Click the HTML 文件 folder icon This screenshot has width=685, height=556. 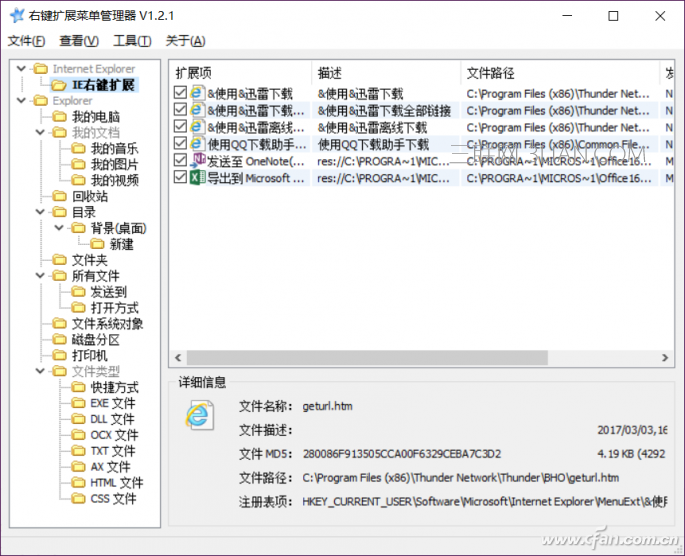click(78, 482)
